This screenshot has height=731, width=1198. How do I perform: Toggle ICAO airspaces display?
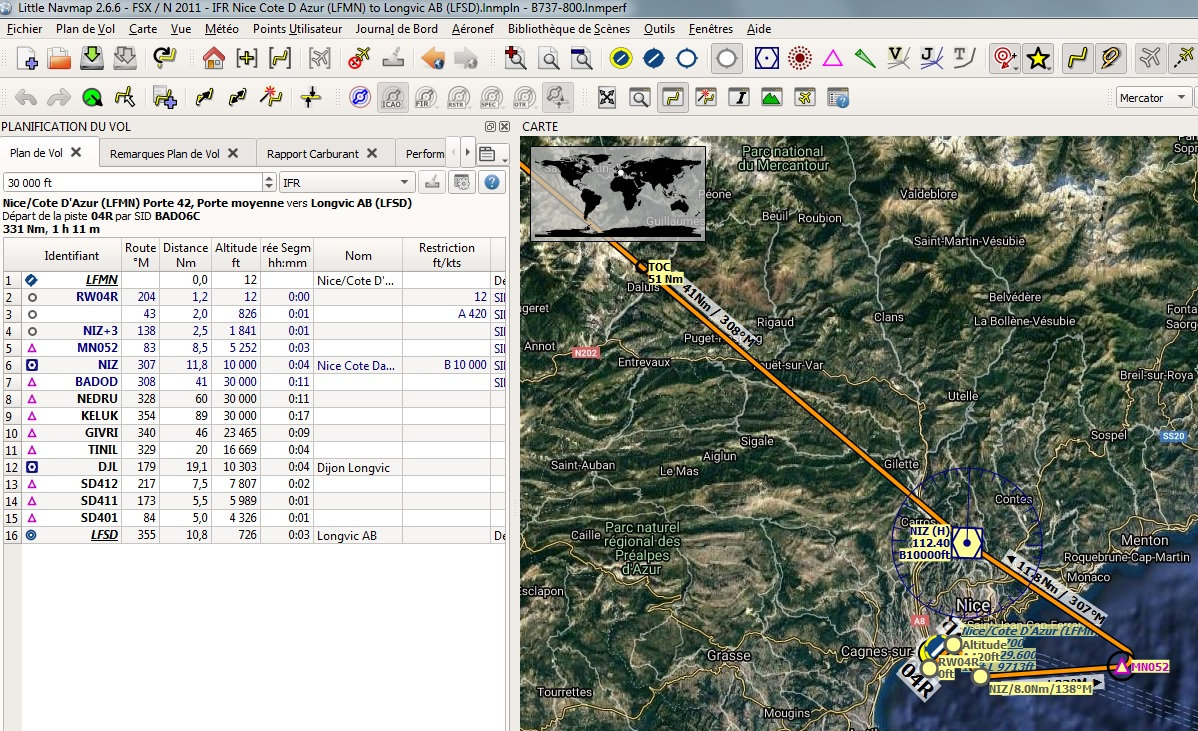tap(392, 97)
